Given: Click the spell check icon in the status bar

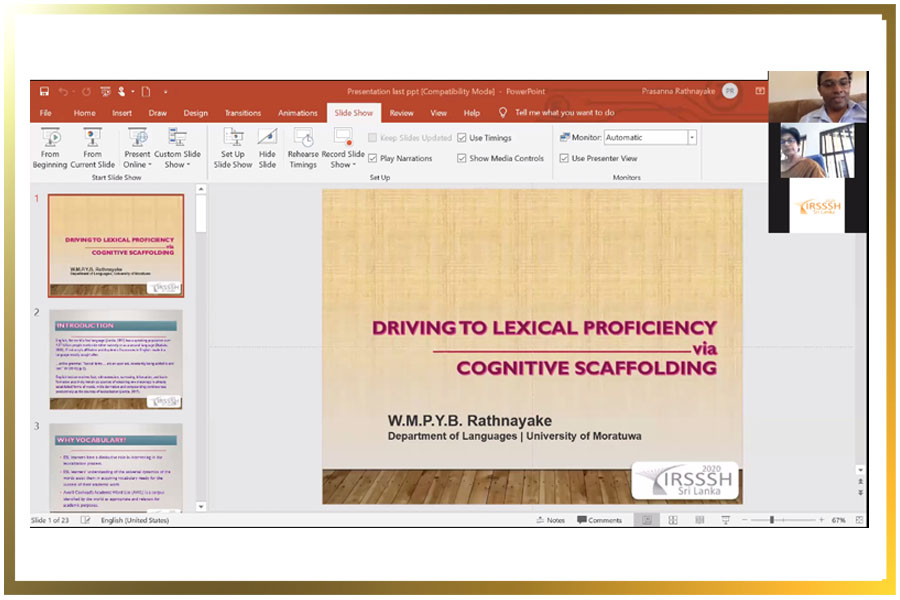Looking at the screenshot, I should 85,520.
